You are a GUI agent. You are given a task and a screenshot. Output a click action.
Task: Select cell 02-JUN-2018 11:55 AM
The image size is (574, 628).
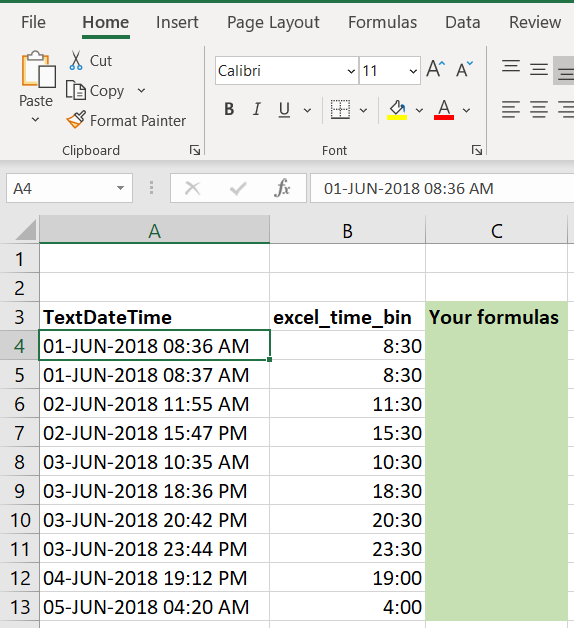tap(155, 404)
